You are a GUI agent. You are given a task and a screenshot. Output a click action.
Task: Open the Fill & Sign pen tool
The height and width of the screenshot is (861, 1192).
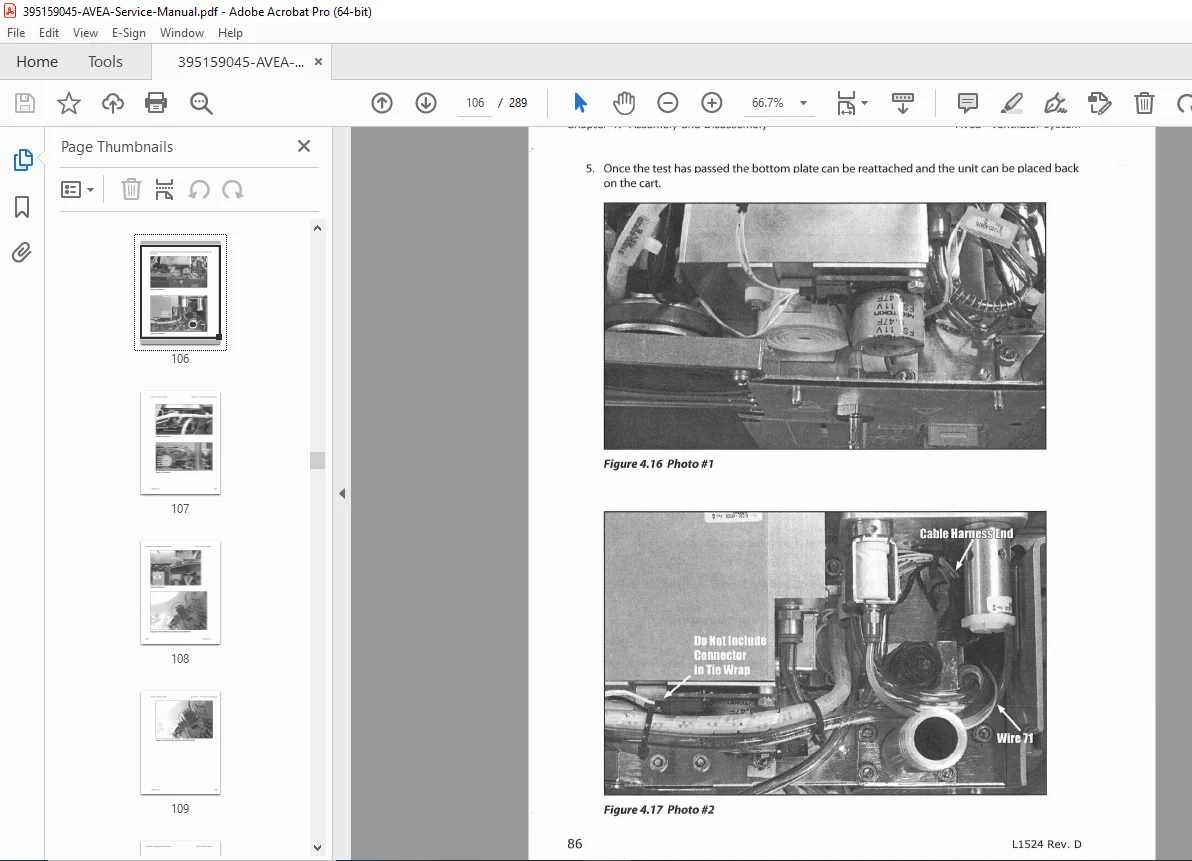click(x=1055, y=103)
